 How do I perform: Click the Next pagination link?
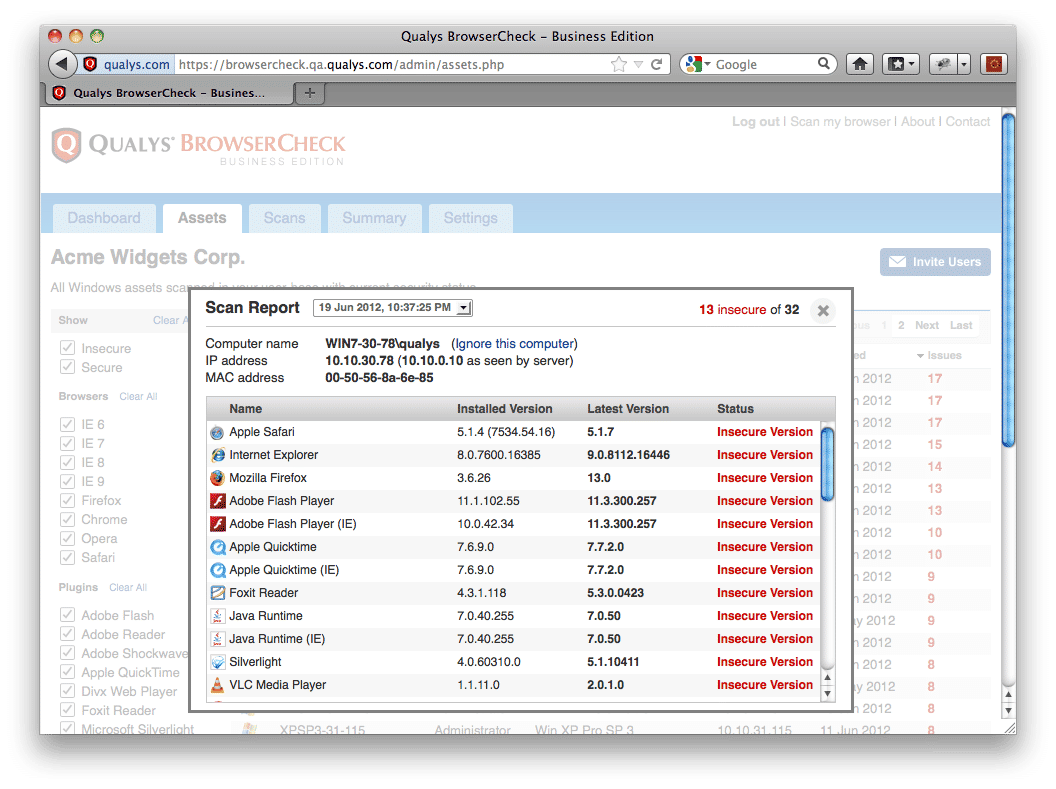pyautogui.click(x=927, y=325)
